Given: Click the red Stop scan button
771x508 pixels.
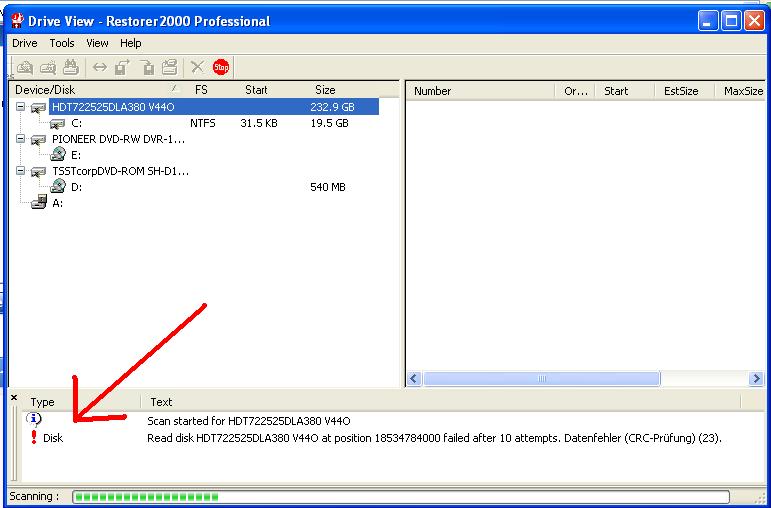Looking at the screenshot, I should click(221, 67).
